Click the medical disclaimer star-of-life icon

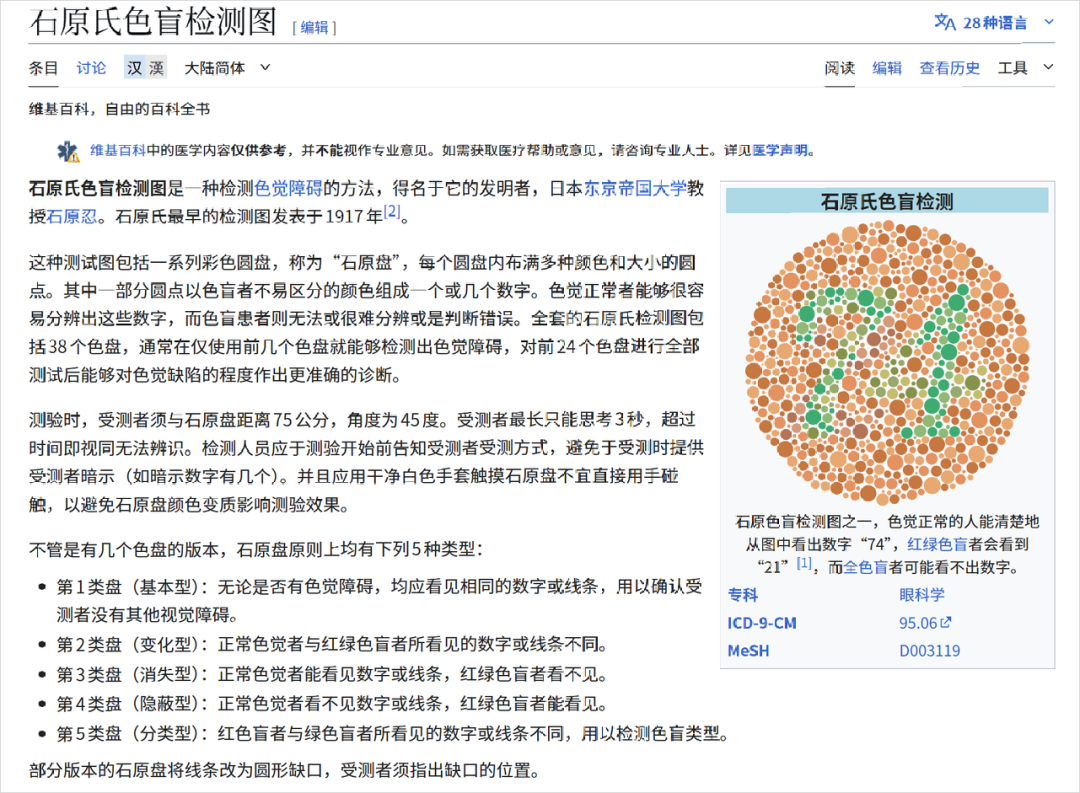(68, 152)
